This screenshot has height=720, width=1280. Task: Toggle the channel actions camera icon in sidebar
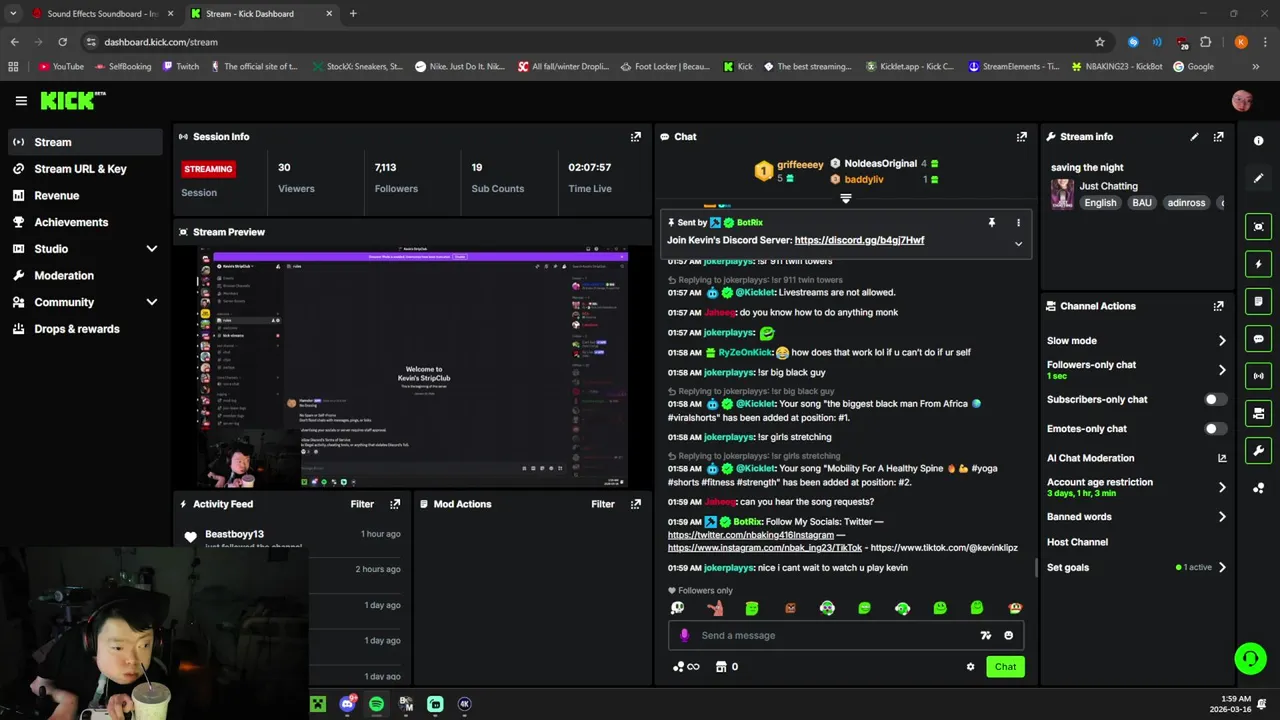click(1259, 413)
